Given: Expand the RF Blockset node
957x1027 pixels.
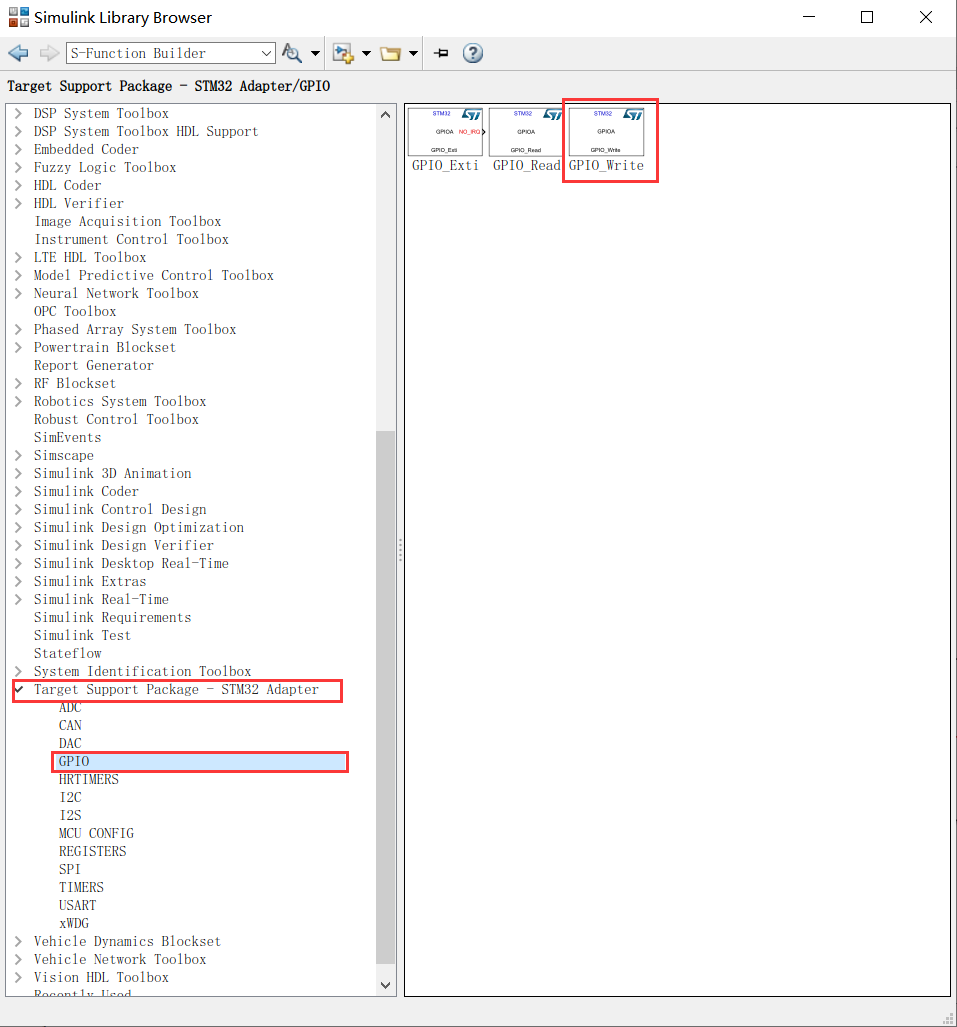Looking at the screenshot, I should coord(18,383).
